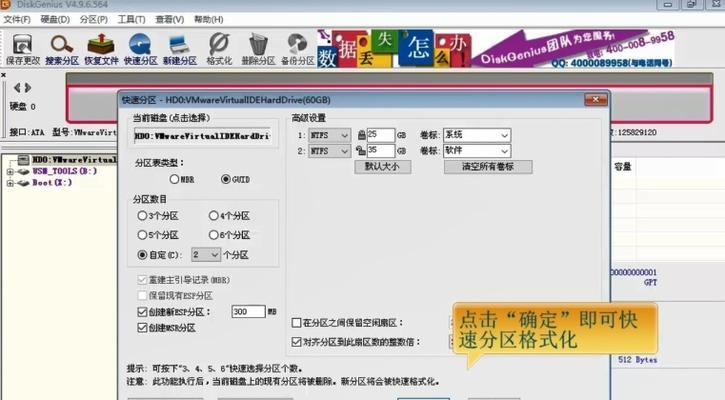Screen dimensions: 725x400
Task: Click the lock icon beside partition 1 size
Action: coord(362,135)
